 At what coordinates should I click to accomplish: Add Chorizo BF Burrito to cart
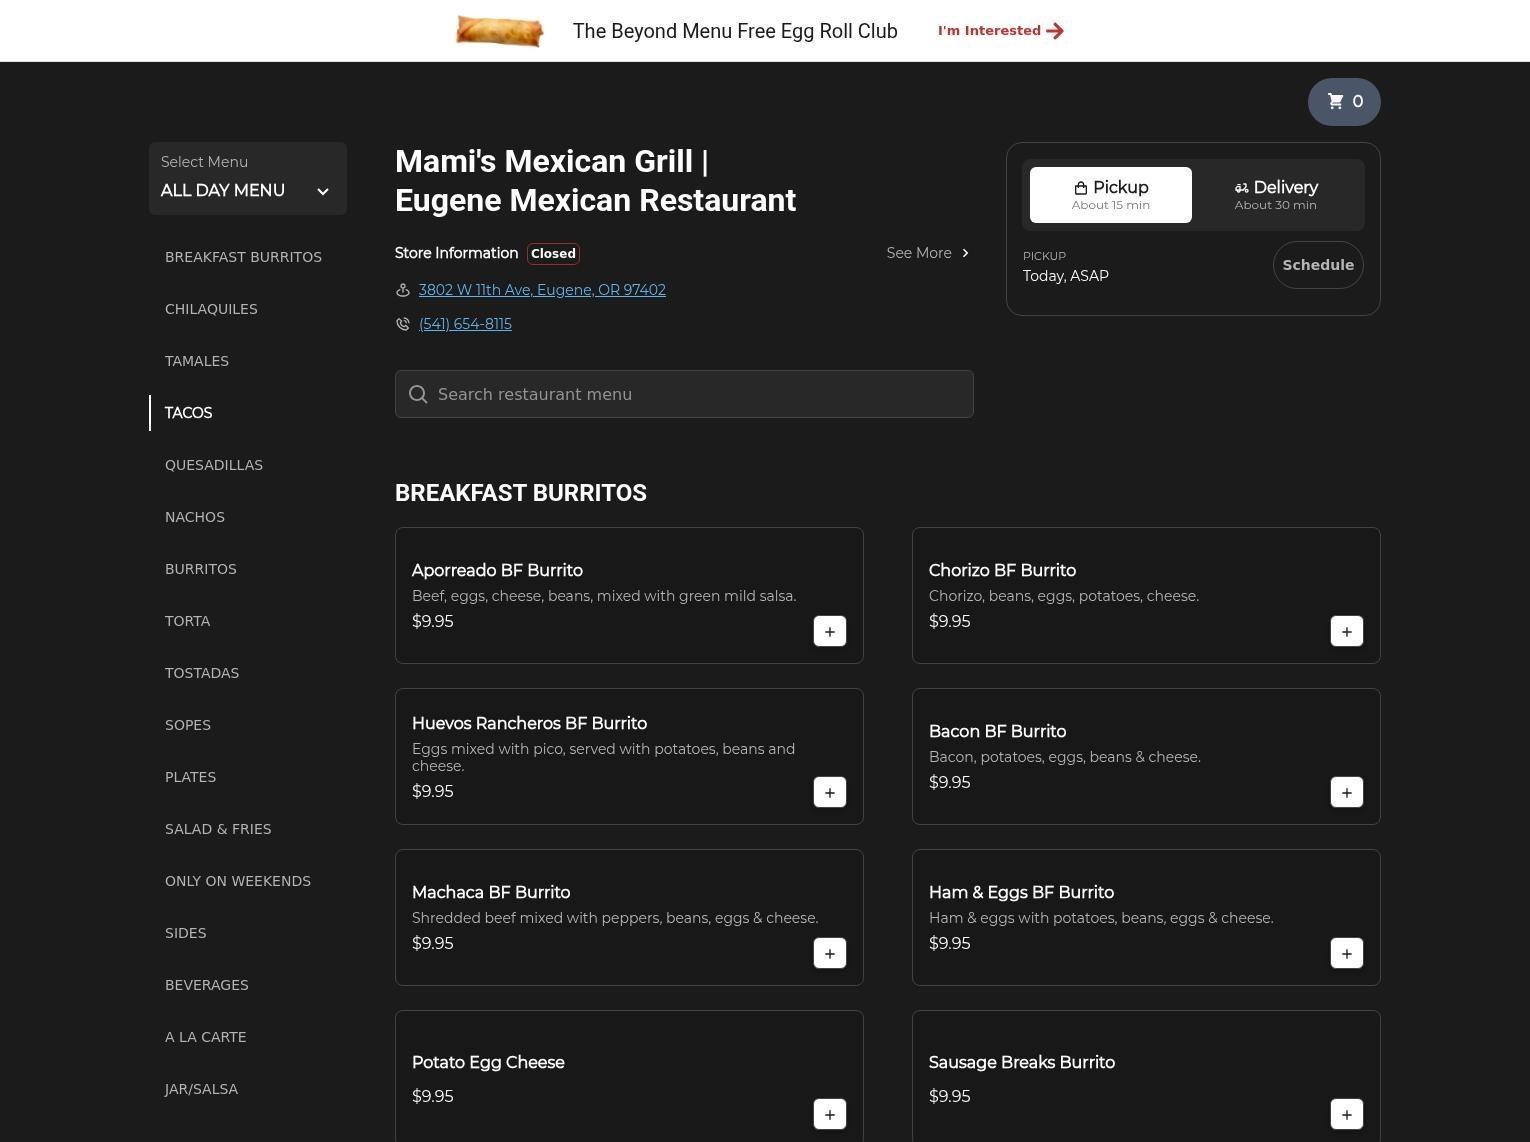[x=1346, y=631]
